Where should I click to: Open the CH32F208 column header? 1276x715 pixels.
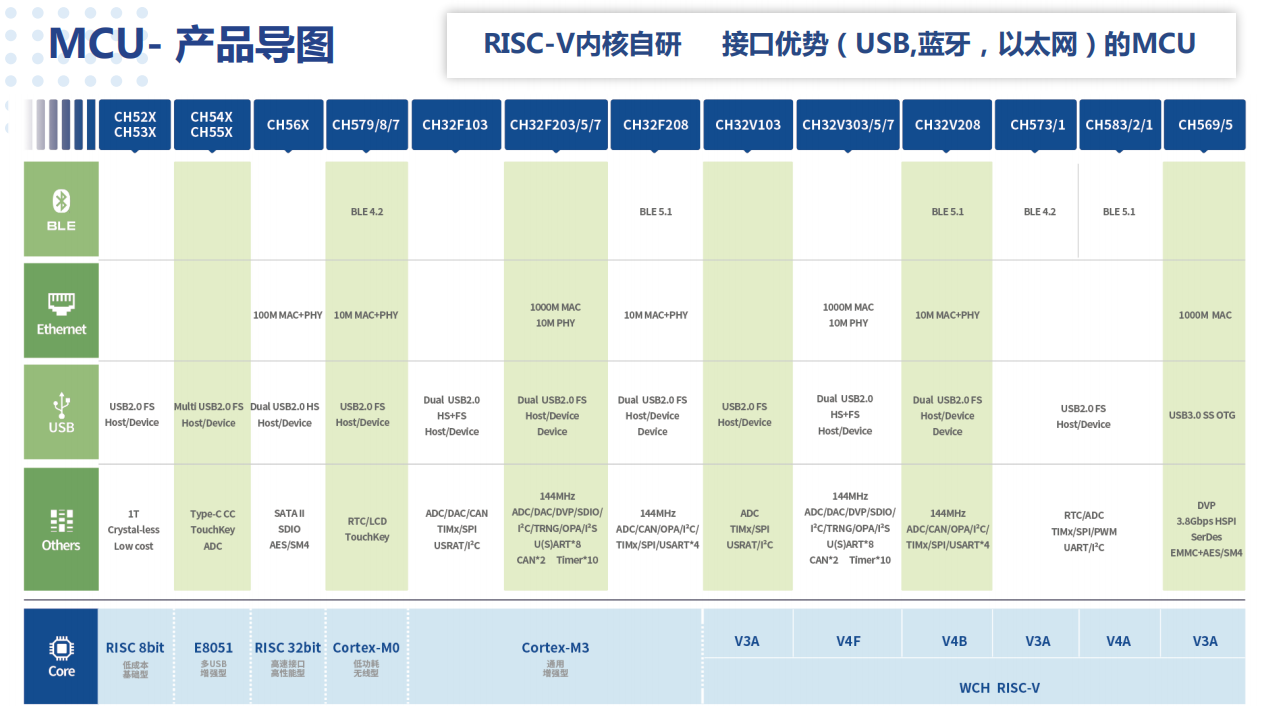pos(655,125)
